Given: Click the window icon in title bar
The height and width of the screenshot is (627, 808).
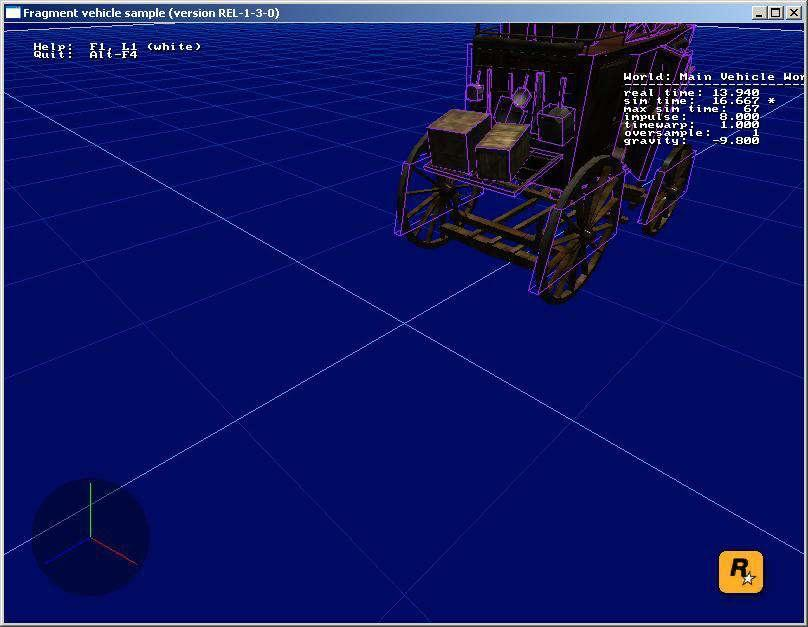Looking at the screenshot, I should [12, 13].
